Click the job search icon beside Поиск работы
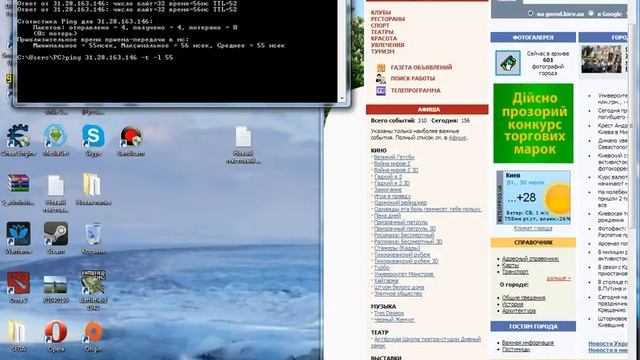 point(380,79)
